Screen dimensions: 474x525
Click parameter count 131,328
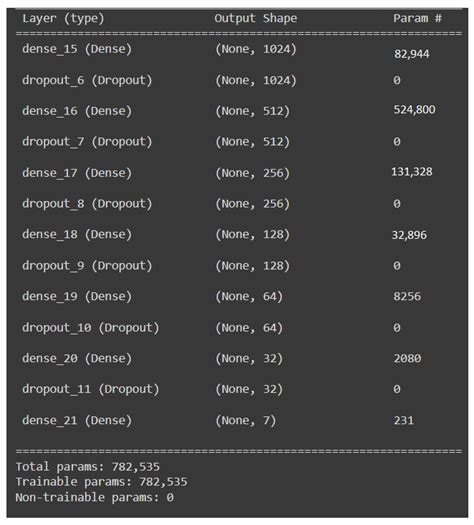click(412, 172)
